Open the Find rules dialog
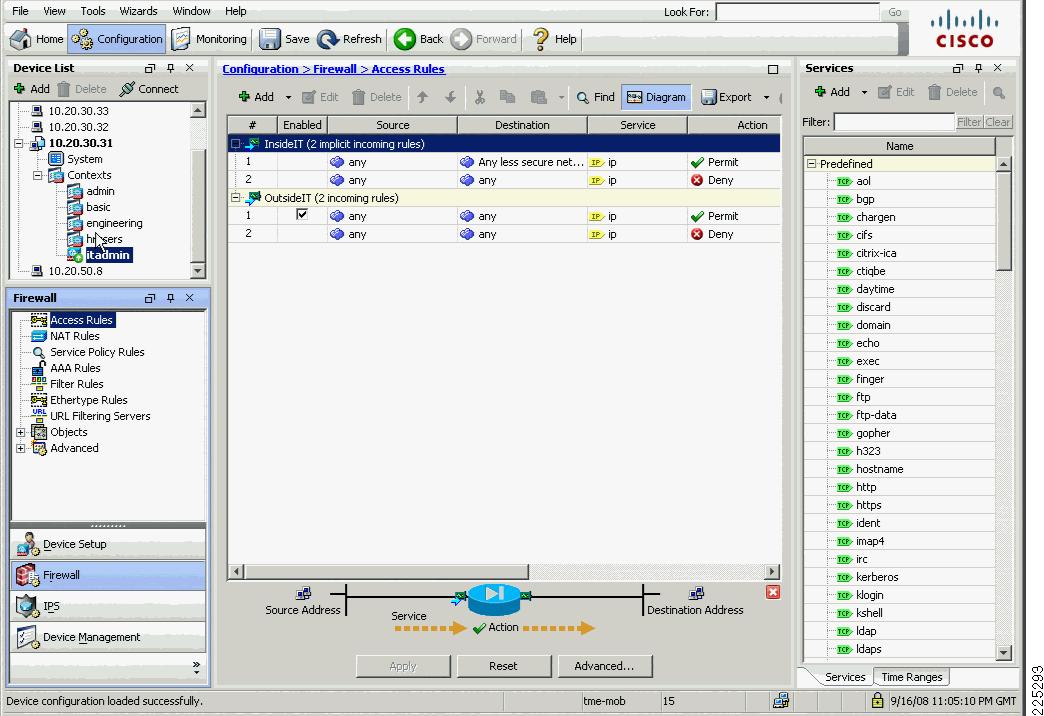This screenshot has height=716, width=1044. pyautogui.click(x=594, y=97)
